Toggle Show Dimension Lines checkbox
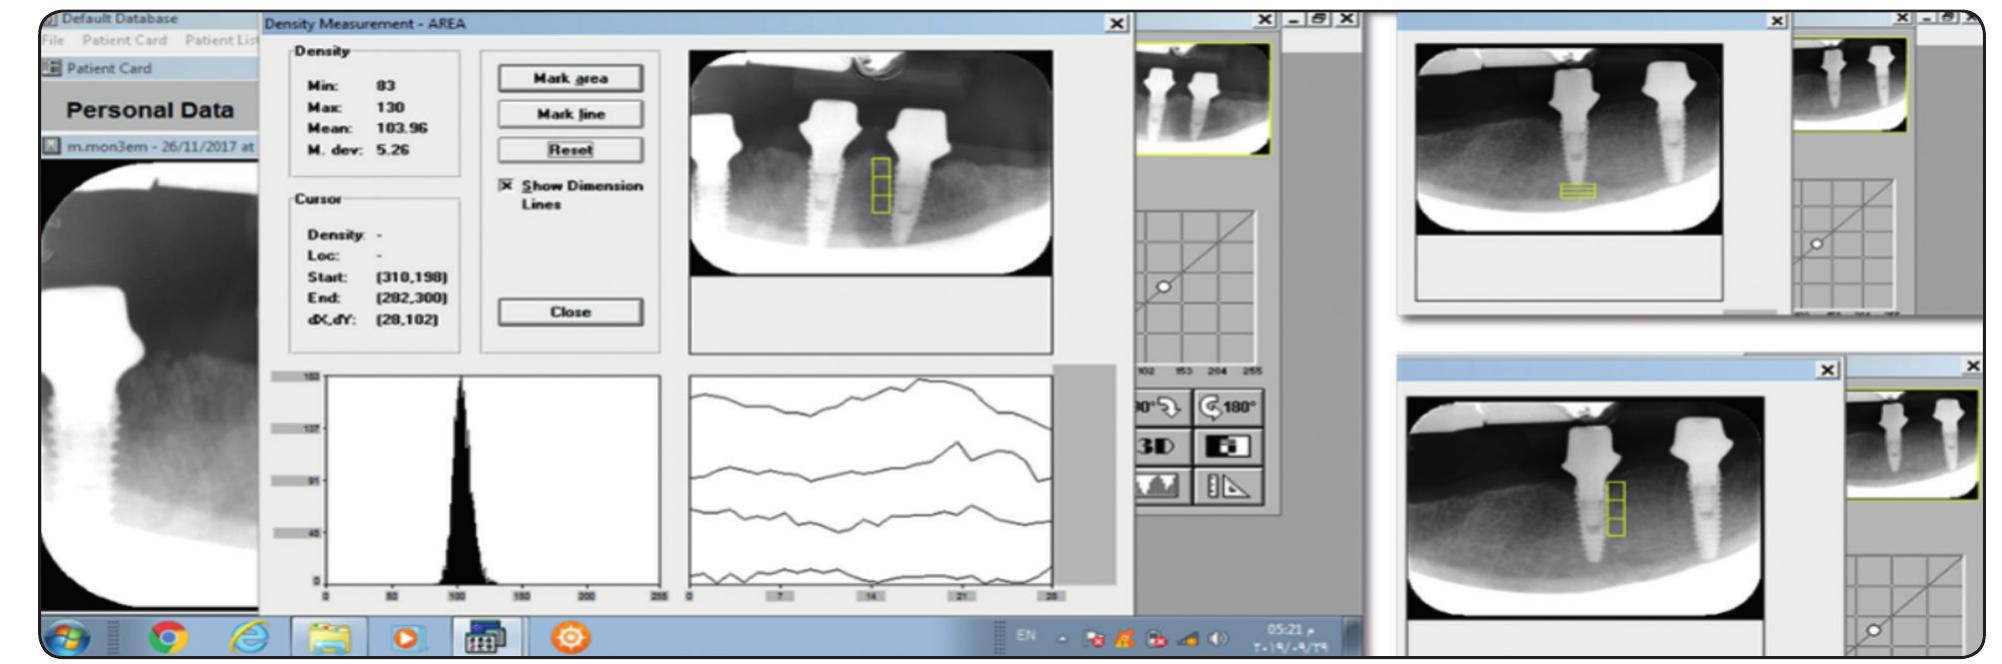 (506, 186)
